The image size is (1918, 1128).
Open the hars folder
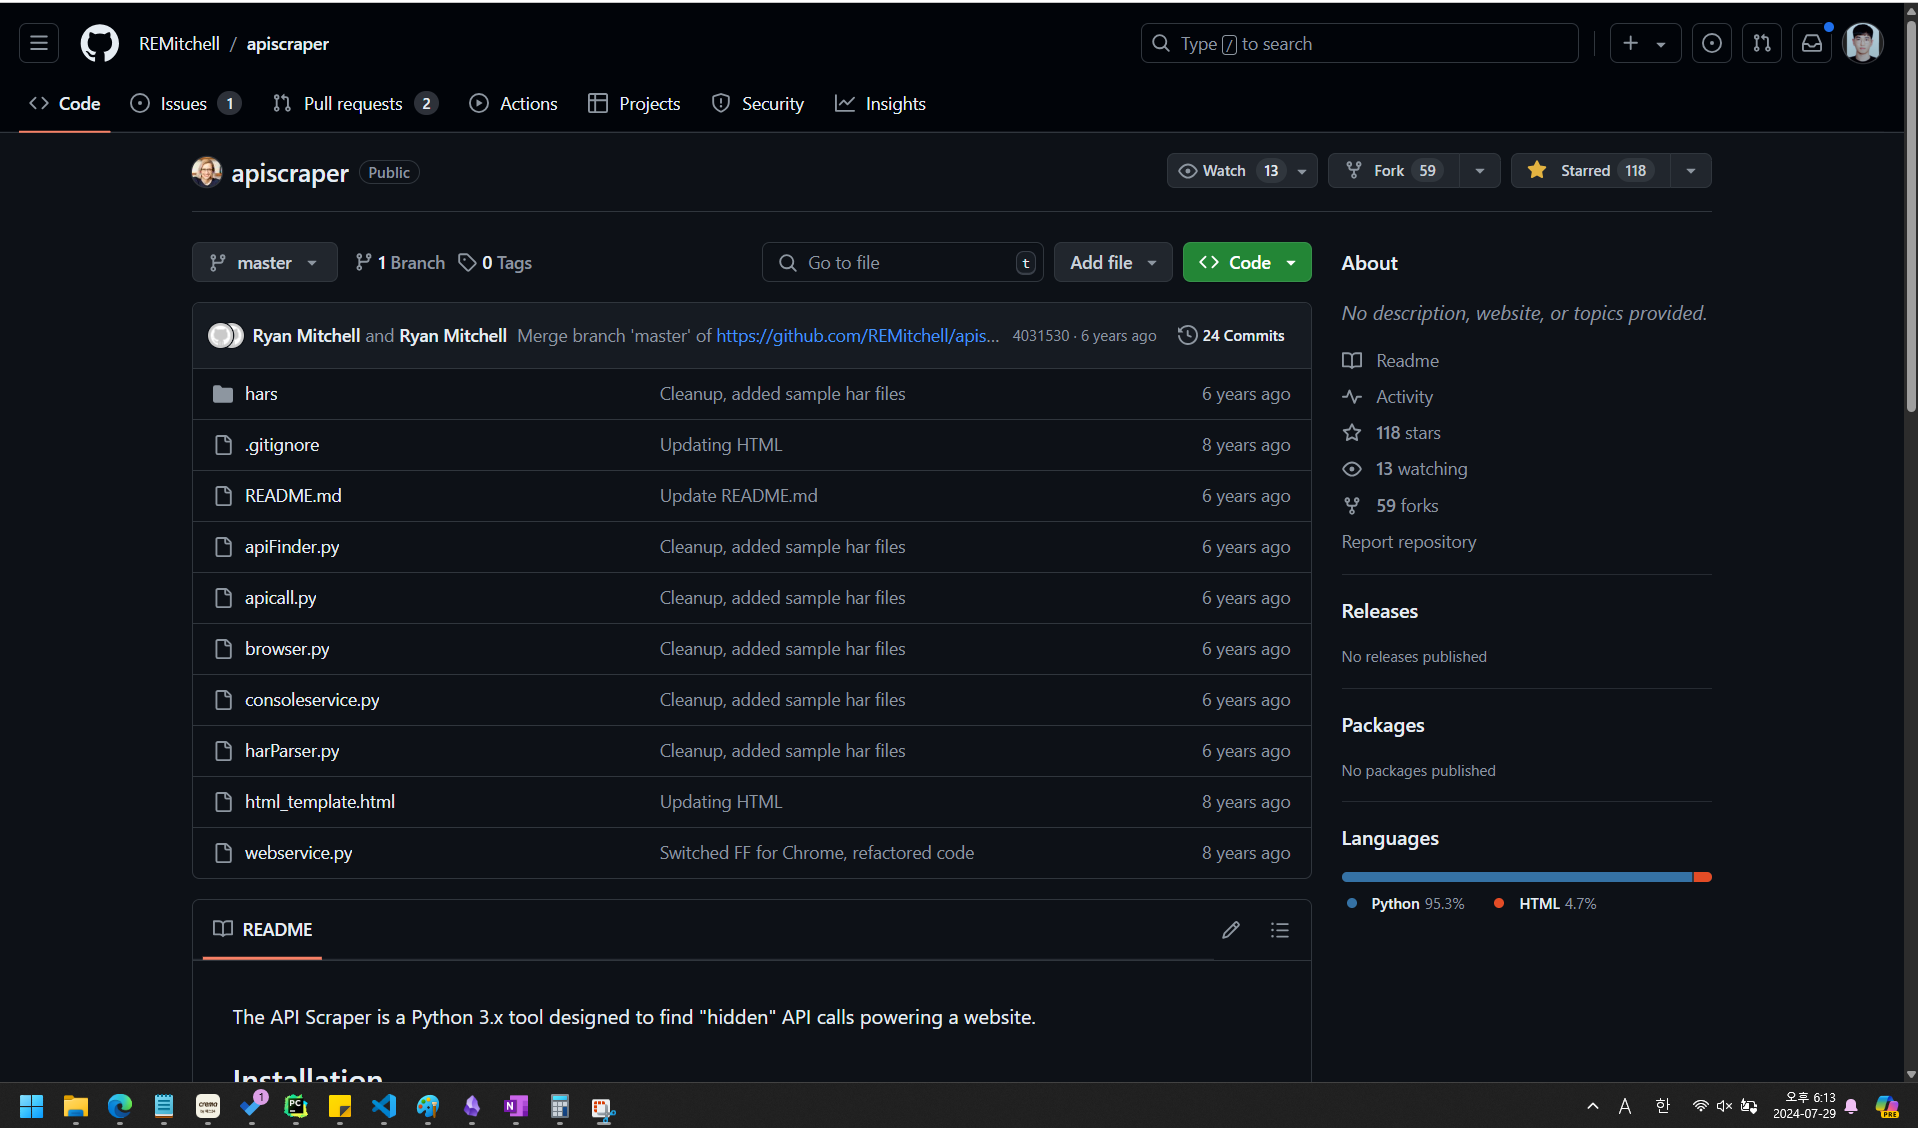pos(261,394)
